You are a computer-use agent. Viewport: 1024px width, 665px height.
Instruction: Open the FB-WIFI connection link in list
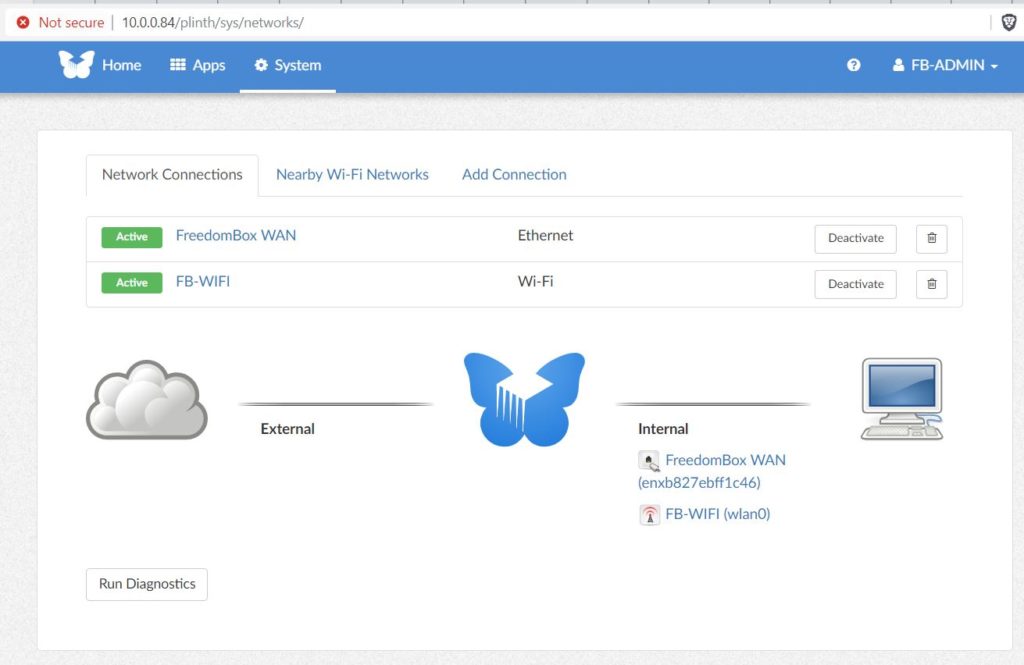coord(203,282)
